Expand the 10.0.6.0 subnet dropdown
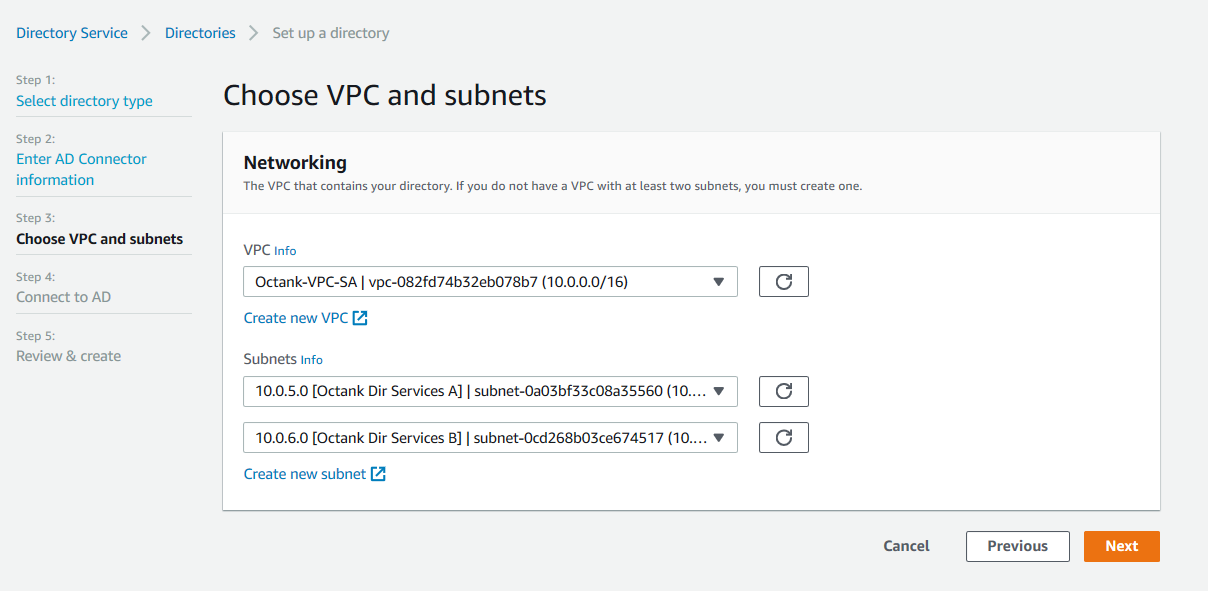This screenshot has width=1208, height=591. tap(490, 438)
